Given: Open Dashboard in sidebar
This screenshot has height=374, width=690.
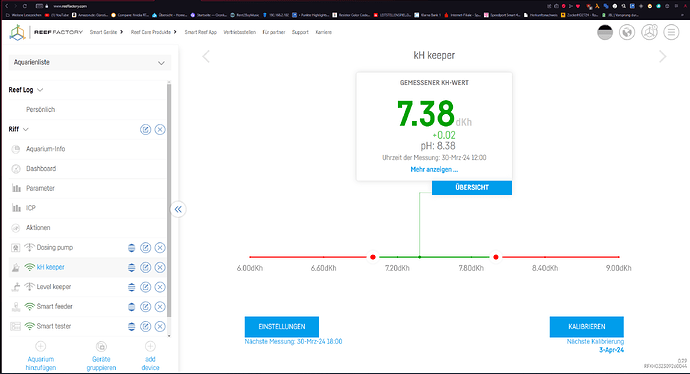Looking at the screenshot, I should point(41,169).
